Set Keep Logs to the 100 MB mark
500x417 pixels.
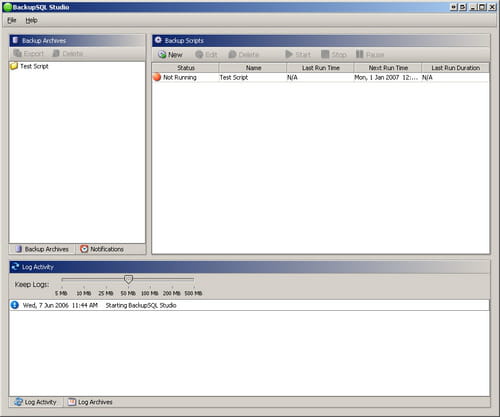click(150, 293)
